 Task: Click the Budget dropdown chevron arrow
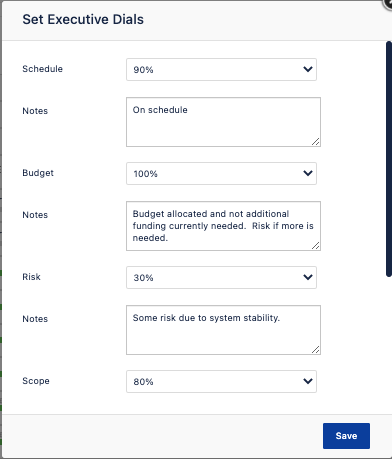point(308,173)
